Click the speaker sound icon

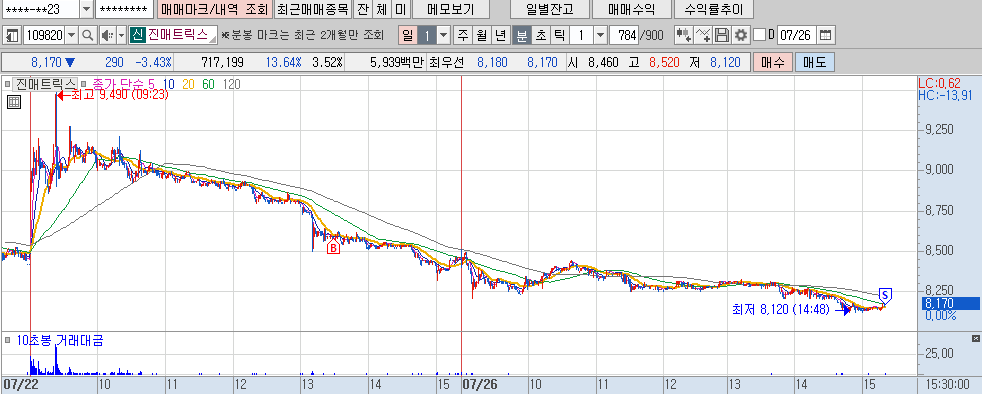point(107,35)
